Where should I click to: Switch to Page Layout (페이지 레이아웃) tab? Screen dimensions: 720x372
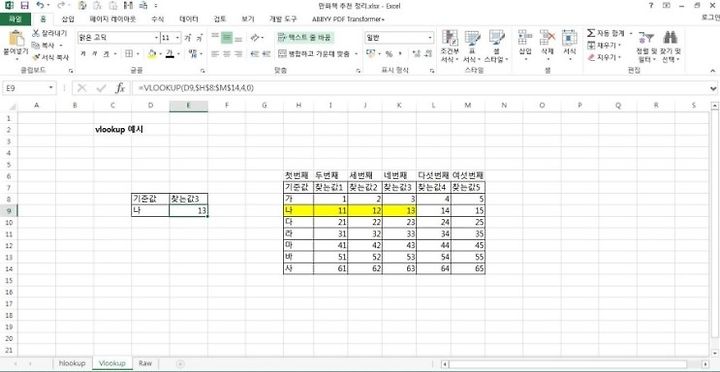(113, 19)
